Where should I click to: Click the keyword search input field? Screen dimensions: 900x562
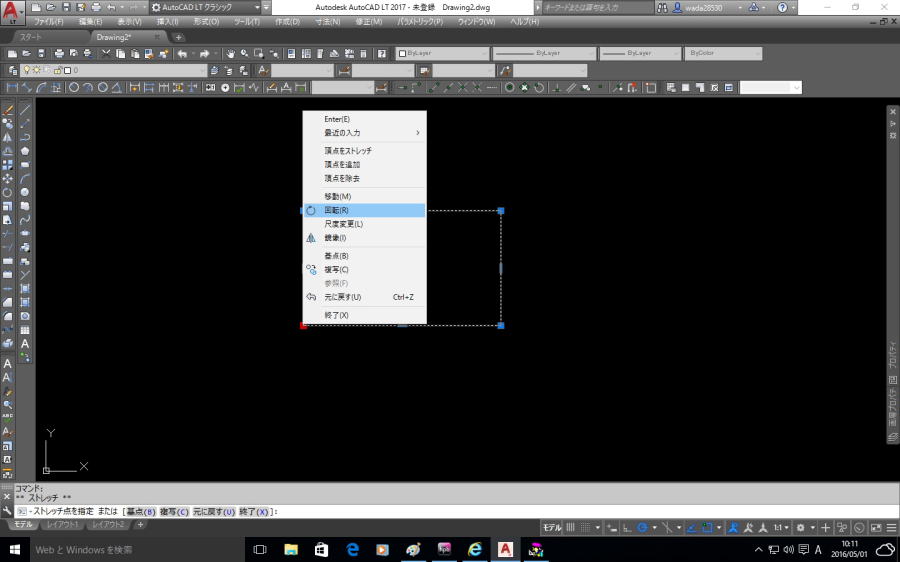(x=597, y=7)
